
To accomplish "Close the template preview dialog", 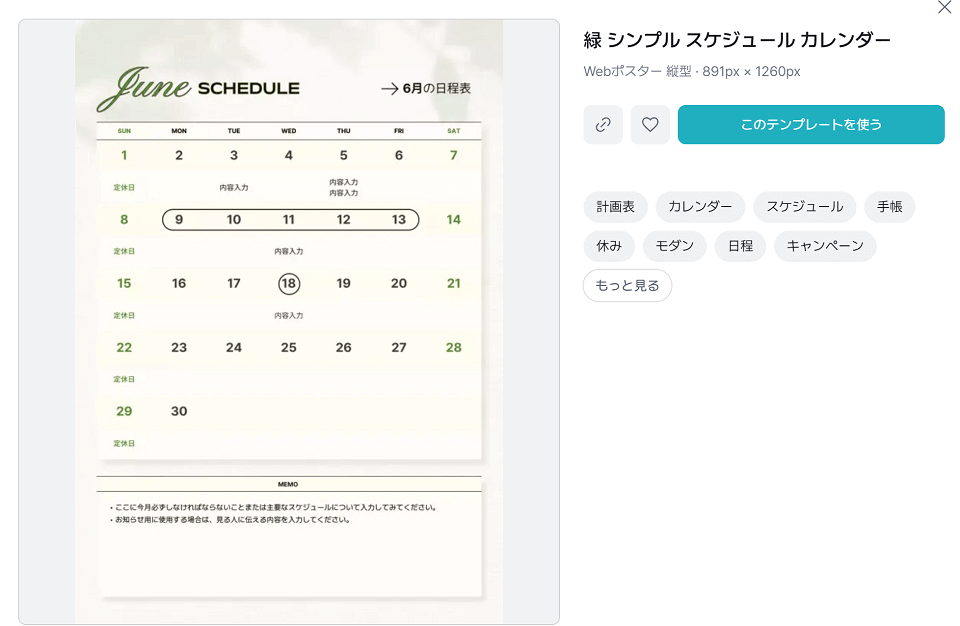I will click(x=944, y=8).
